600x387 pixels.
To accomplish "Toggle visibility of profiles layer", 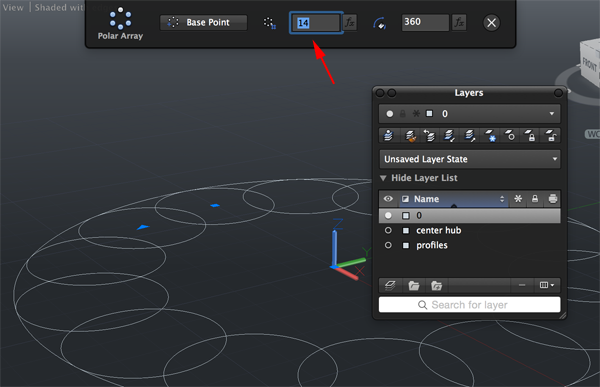I will coord(388,245).
